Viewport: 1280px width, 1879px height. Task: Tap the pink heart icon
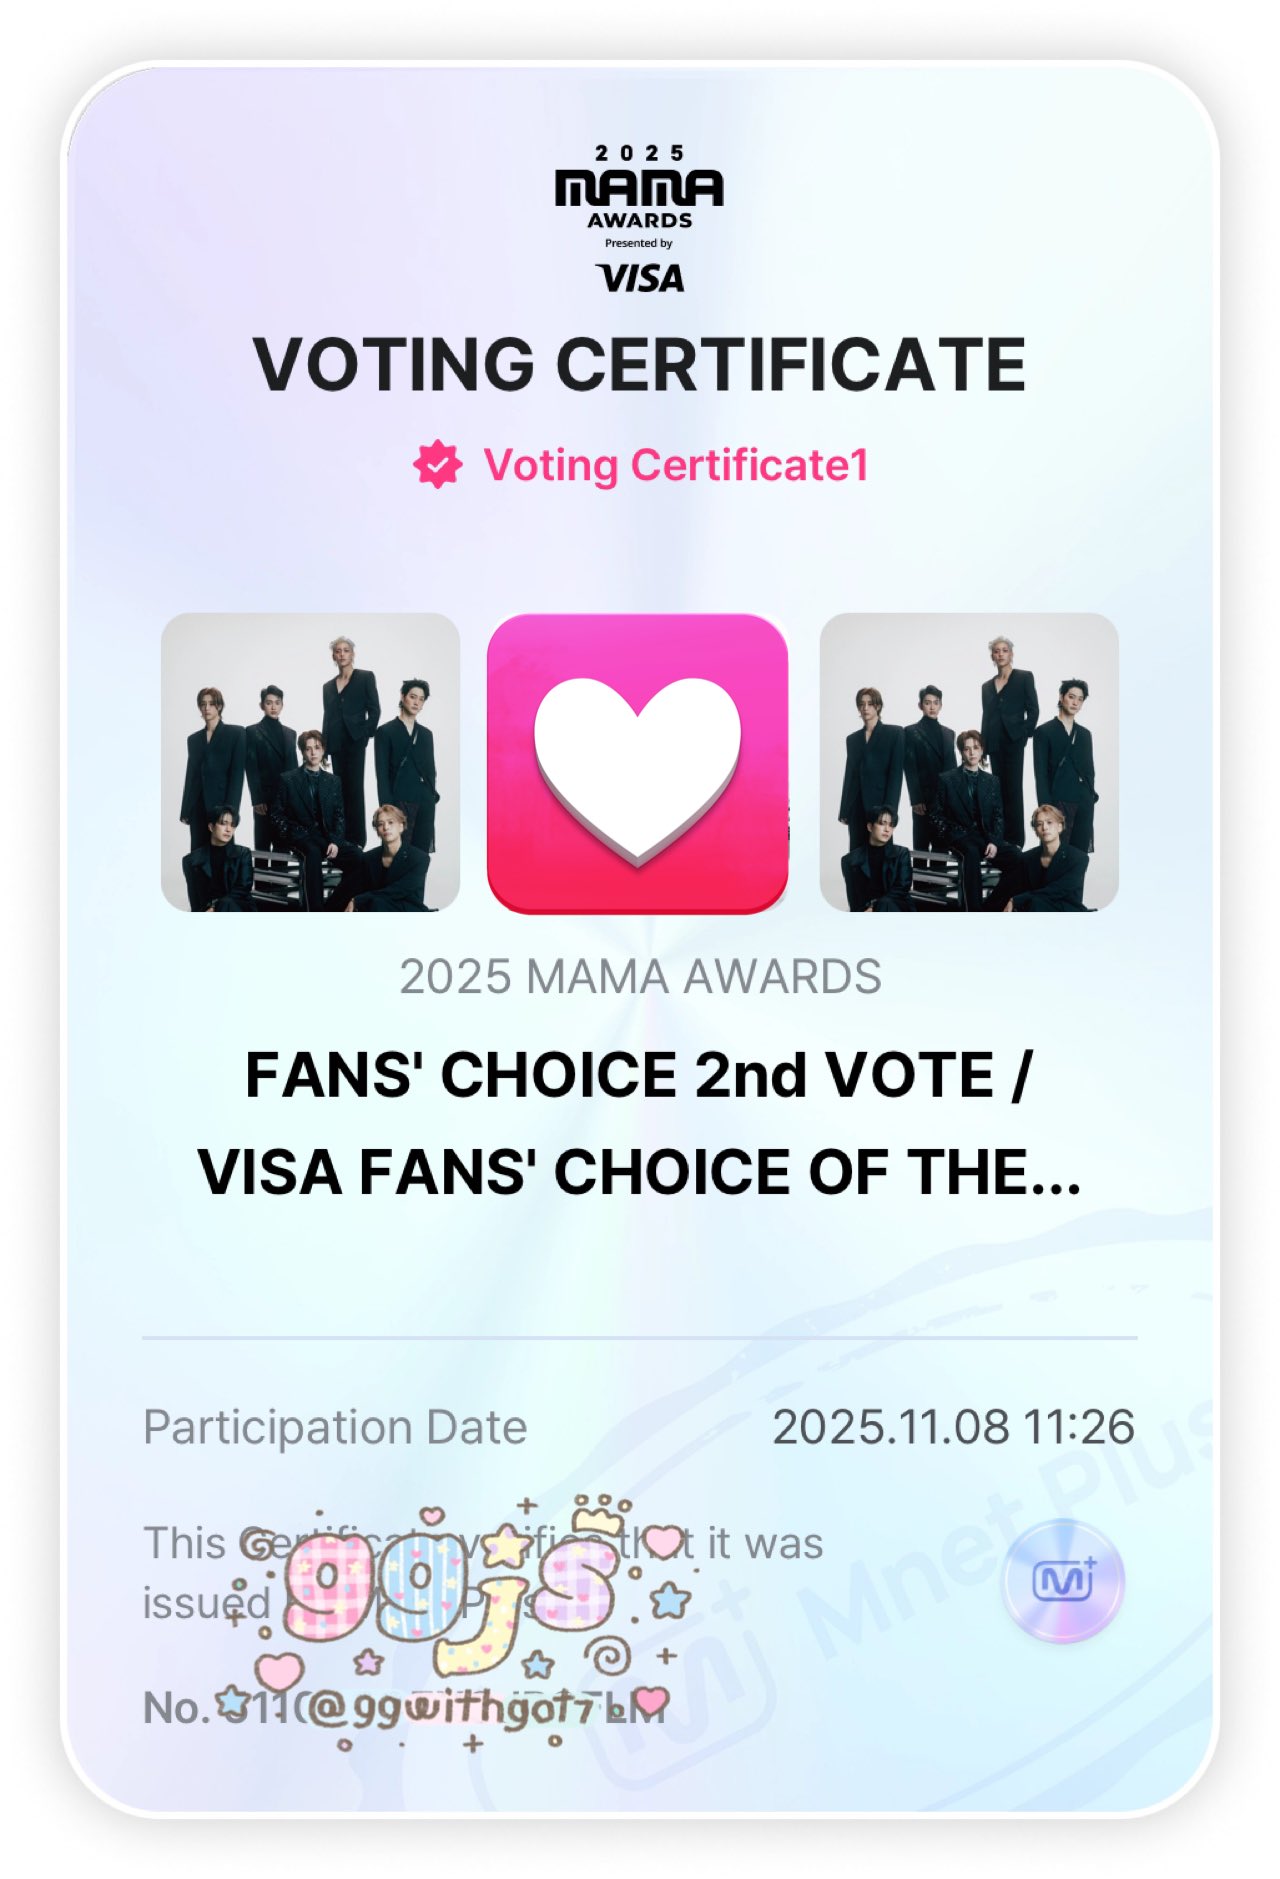point(637,763)
